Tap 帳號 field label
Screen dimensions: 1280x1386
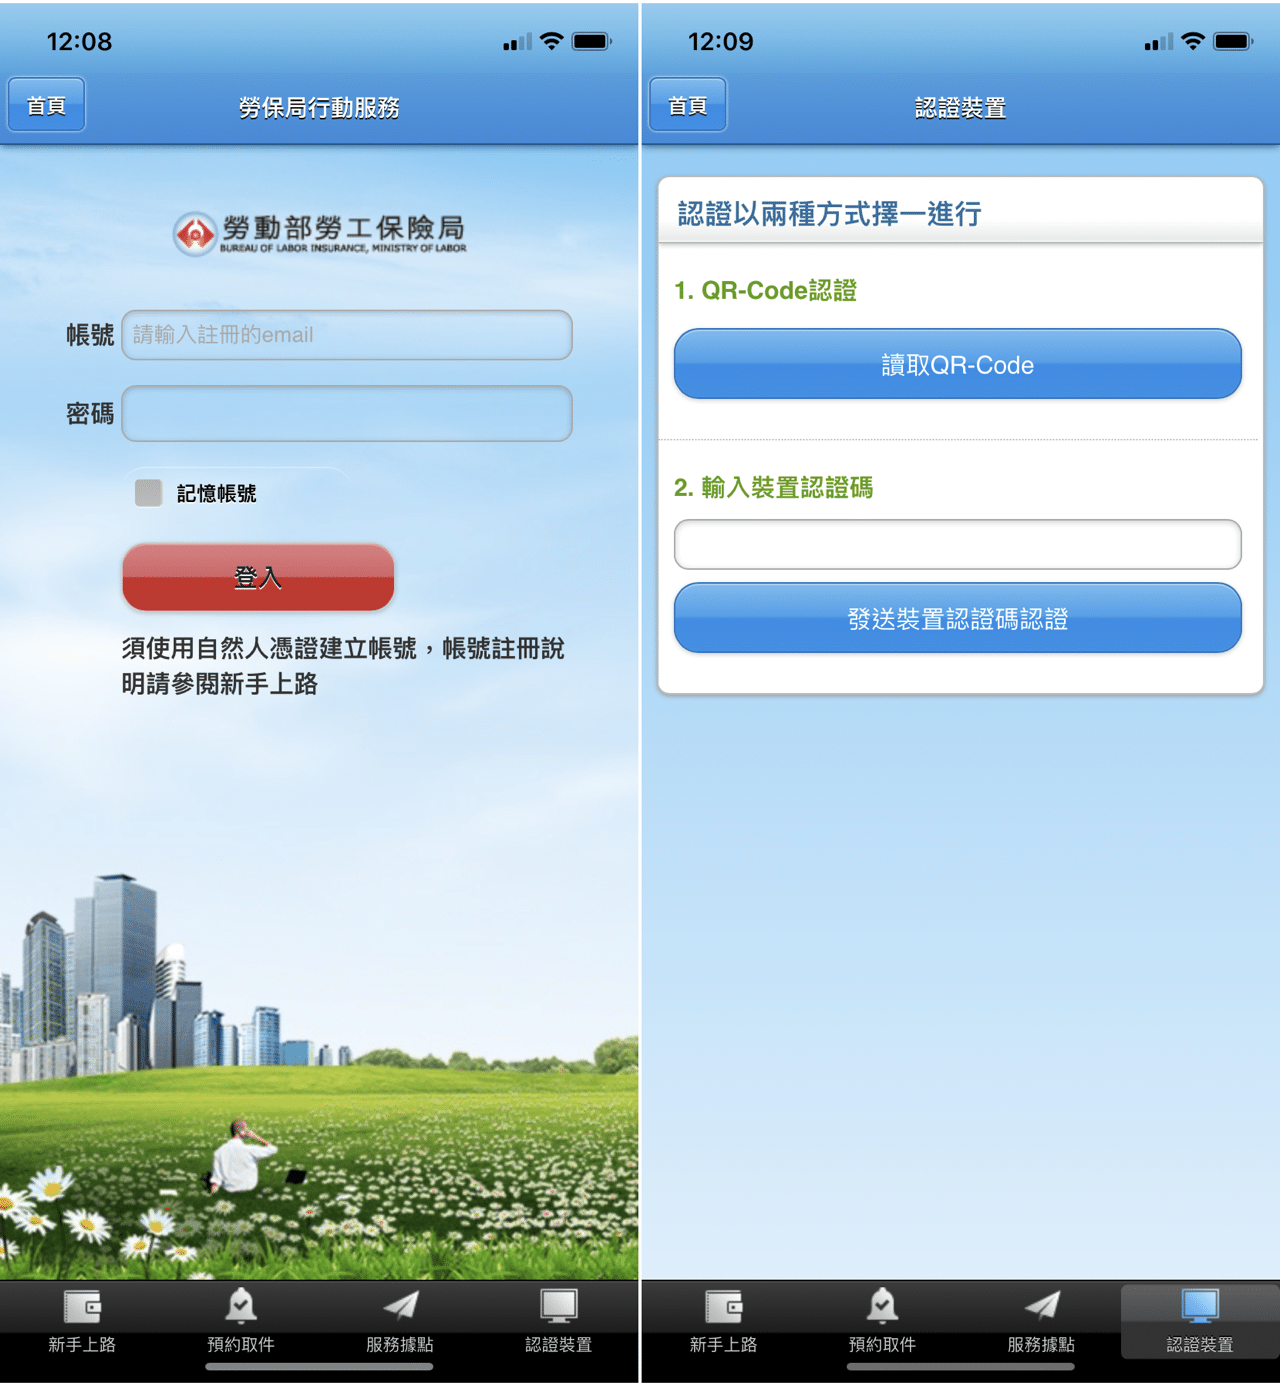pos(90,335)
